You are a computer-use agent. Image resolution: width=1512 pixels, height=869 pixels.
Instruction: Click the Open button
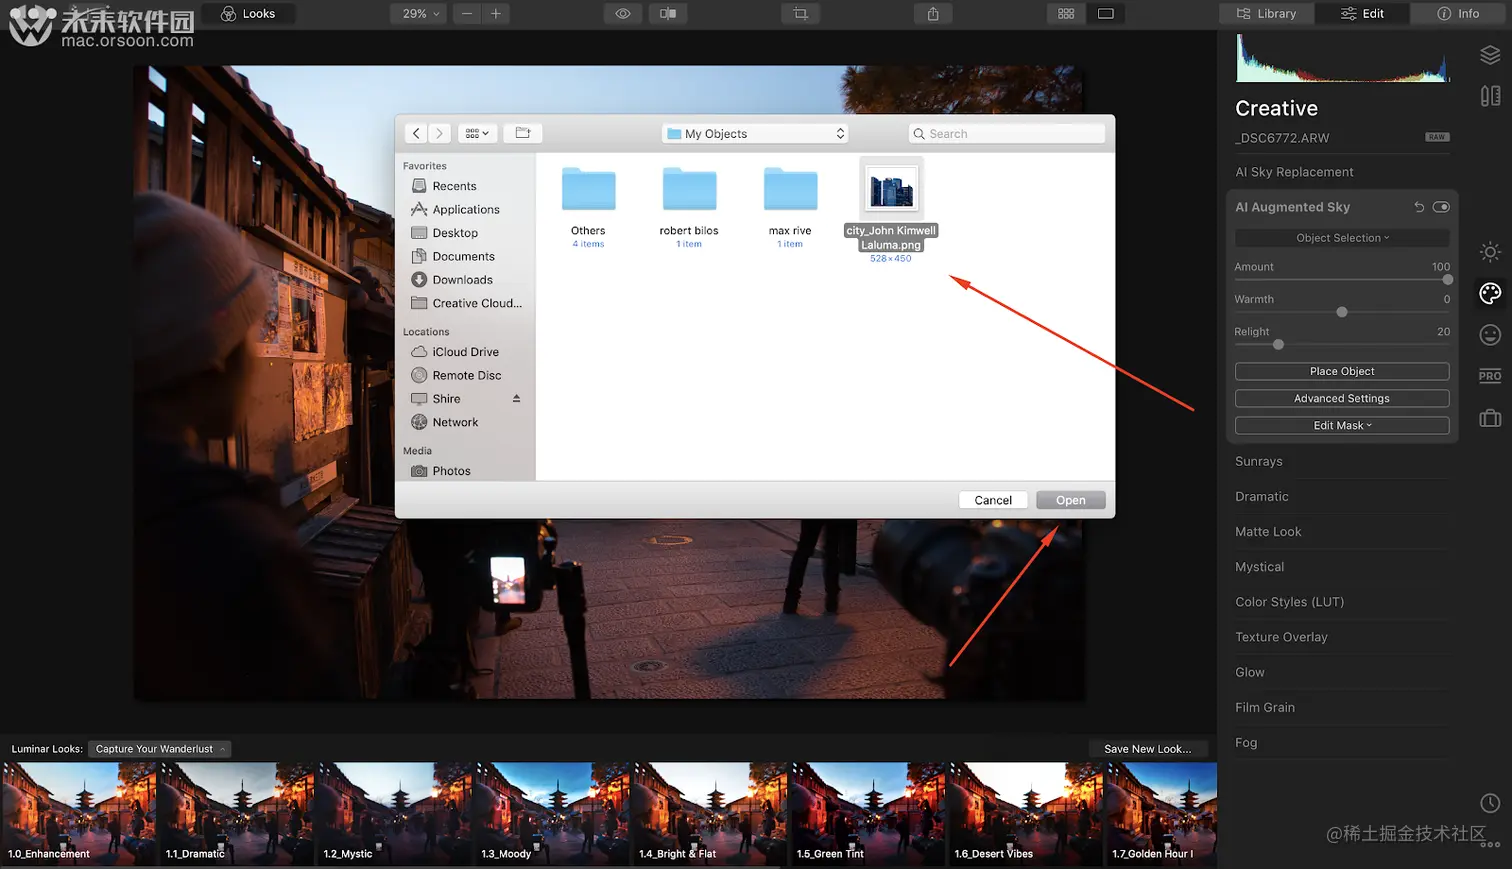(x=1070, y=500)
